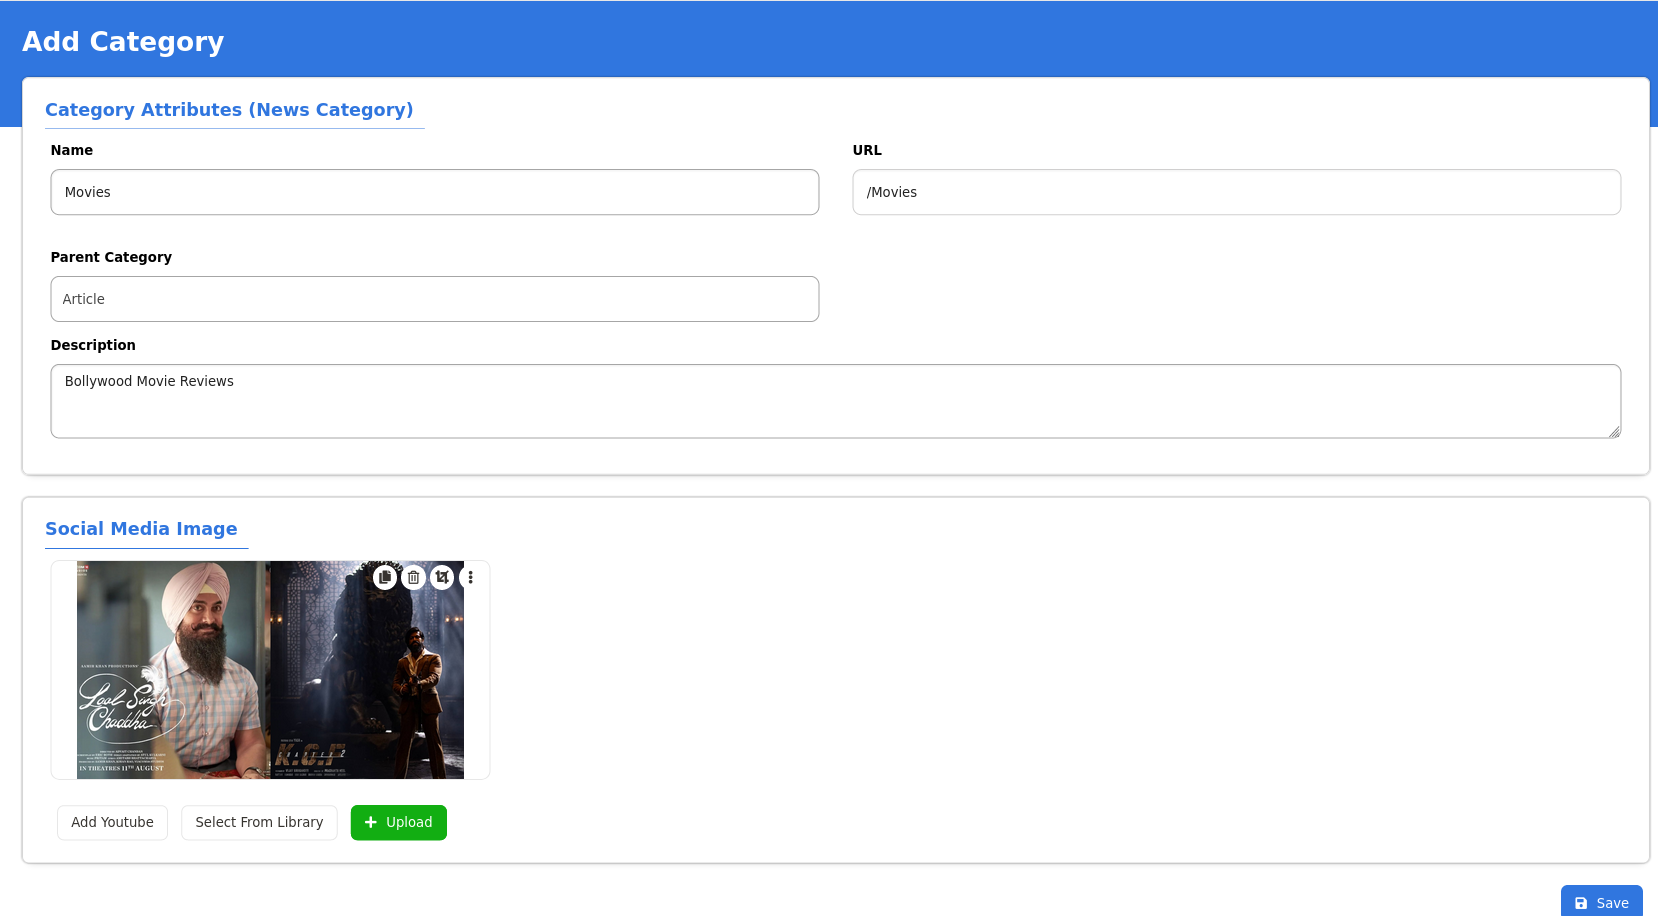Click into the URL field showing /Movies
Screen dimensions: 1658x916
point(1236,192)
